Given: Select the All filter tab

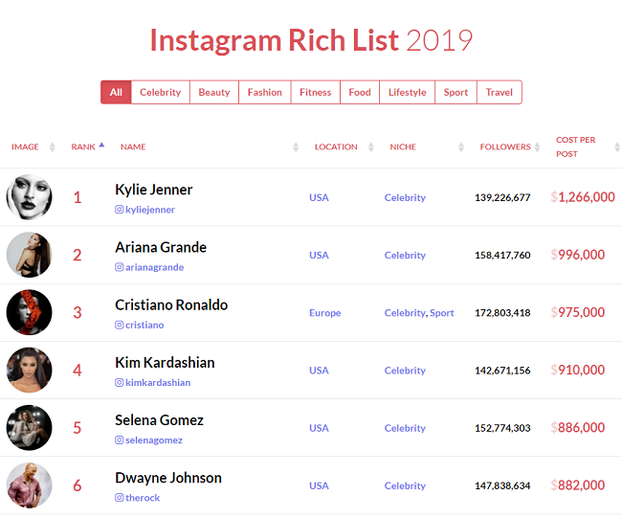Looking at the screenshot, I should click(116, 92).
